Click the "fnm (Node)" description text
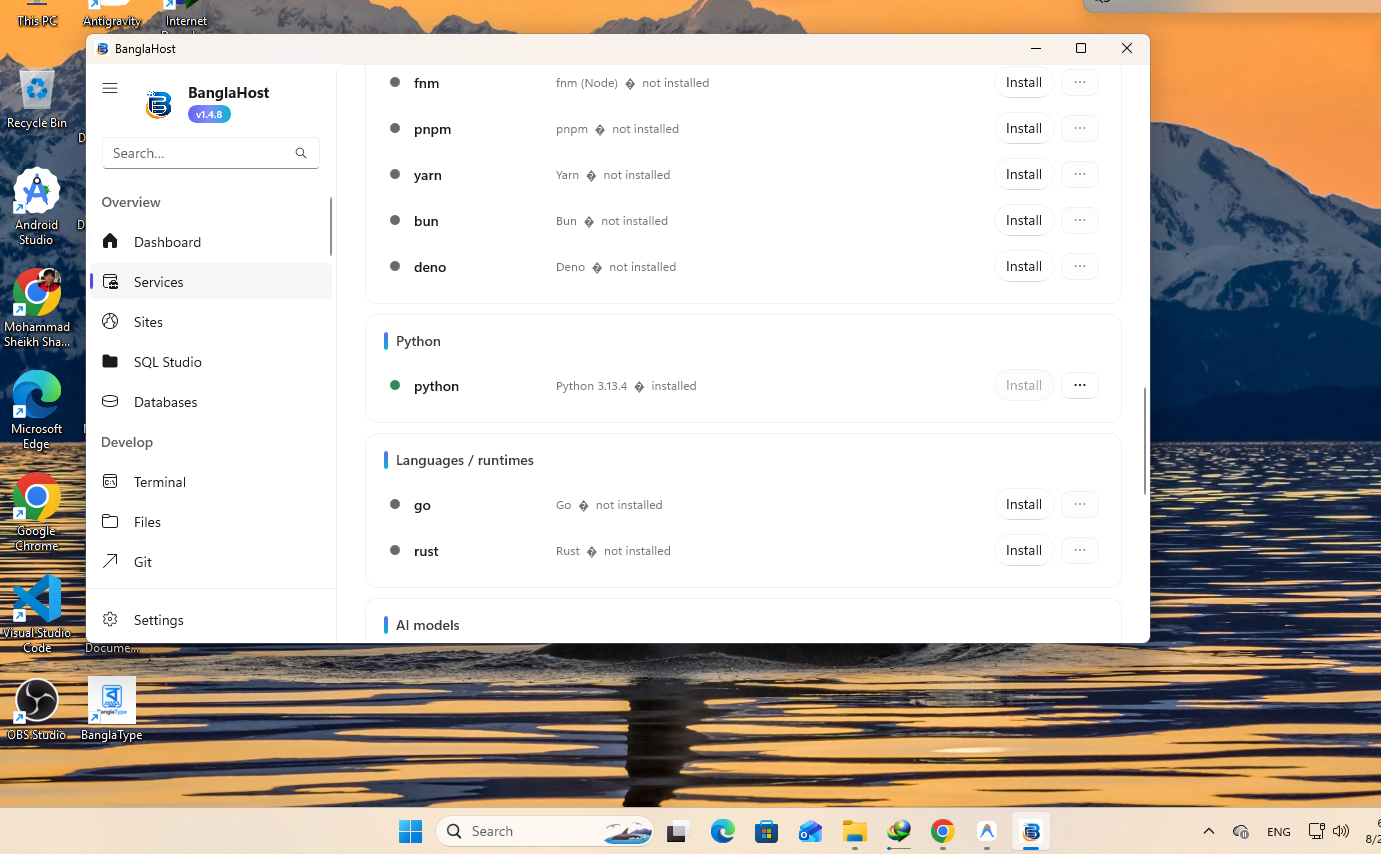Viewport: 1381px width, 854px height. [587, 83]
